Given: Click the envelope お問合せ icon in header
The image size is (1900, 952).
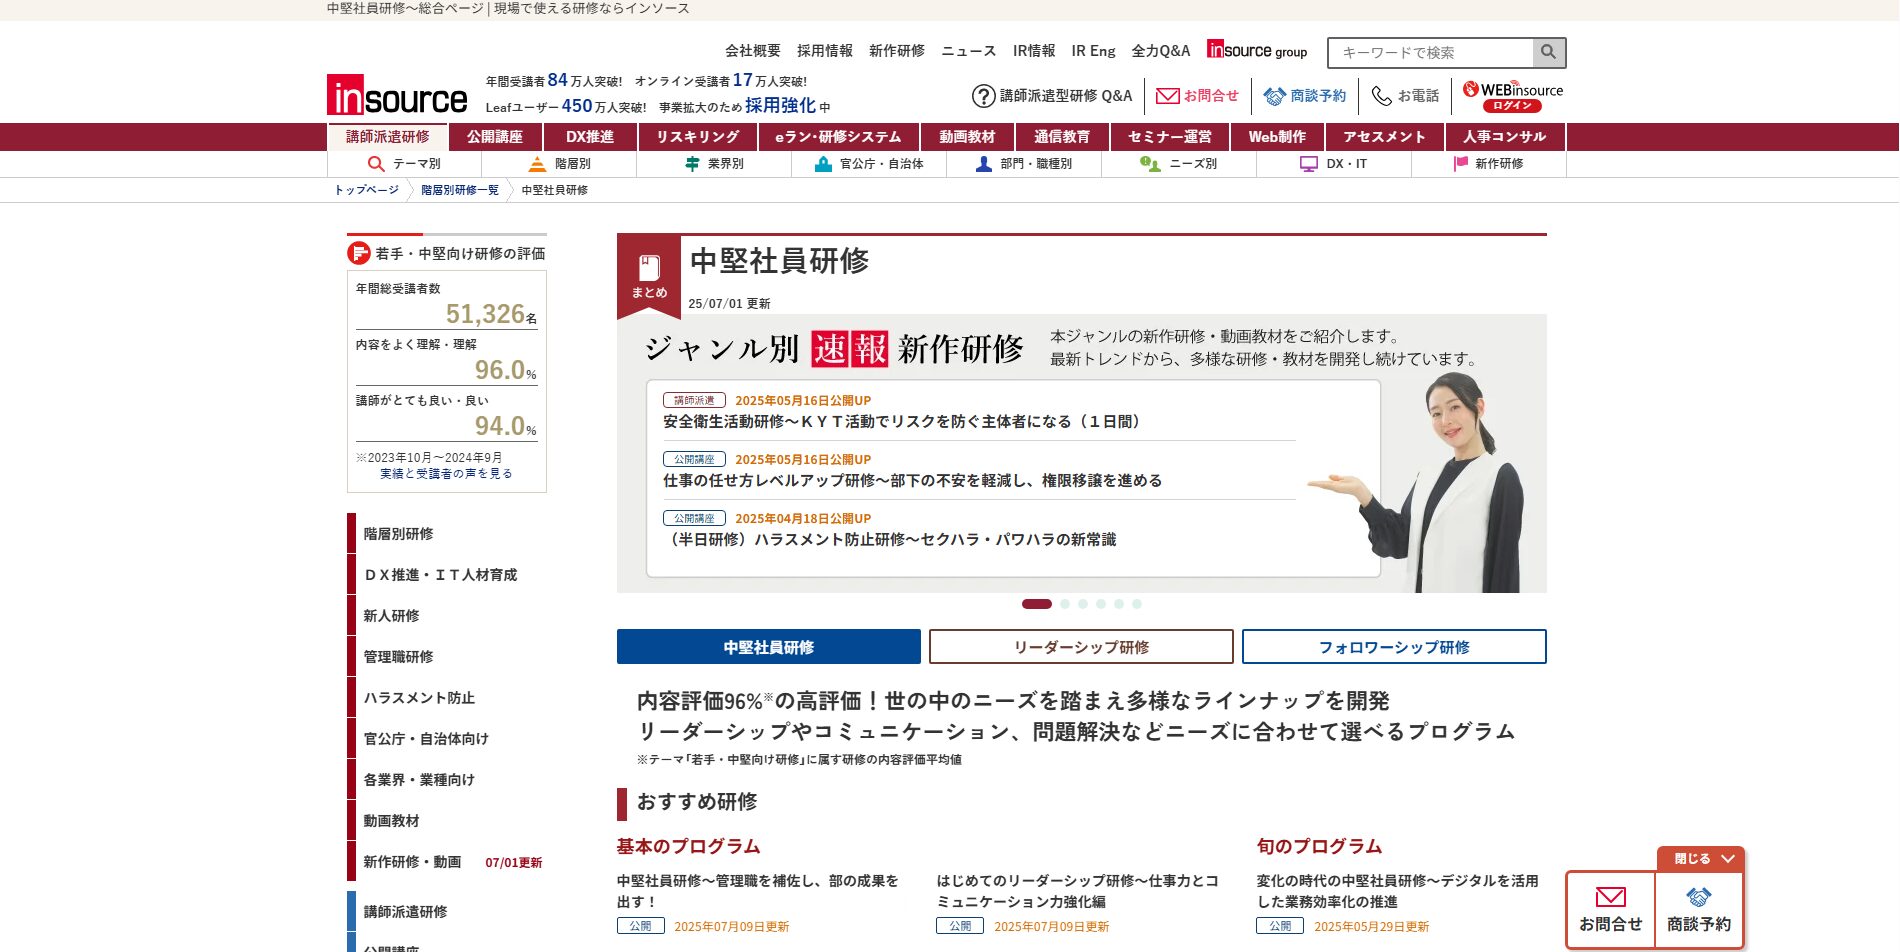Looking at the screenshot, I should pyautogui.click(x=1167, y=96).
